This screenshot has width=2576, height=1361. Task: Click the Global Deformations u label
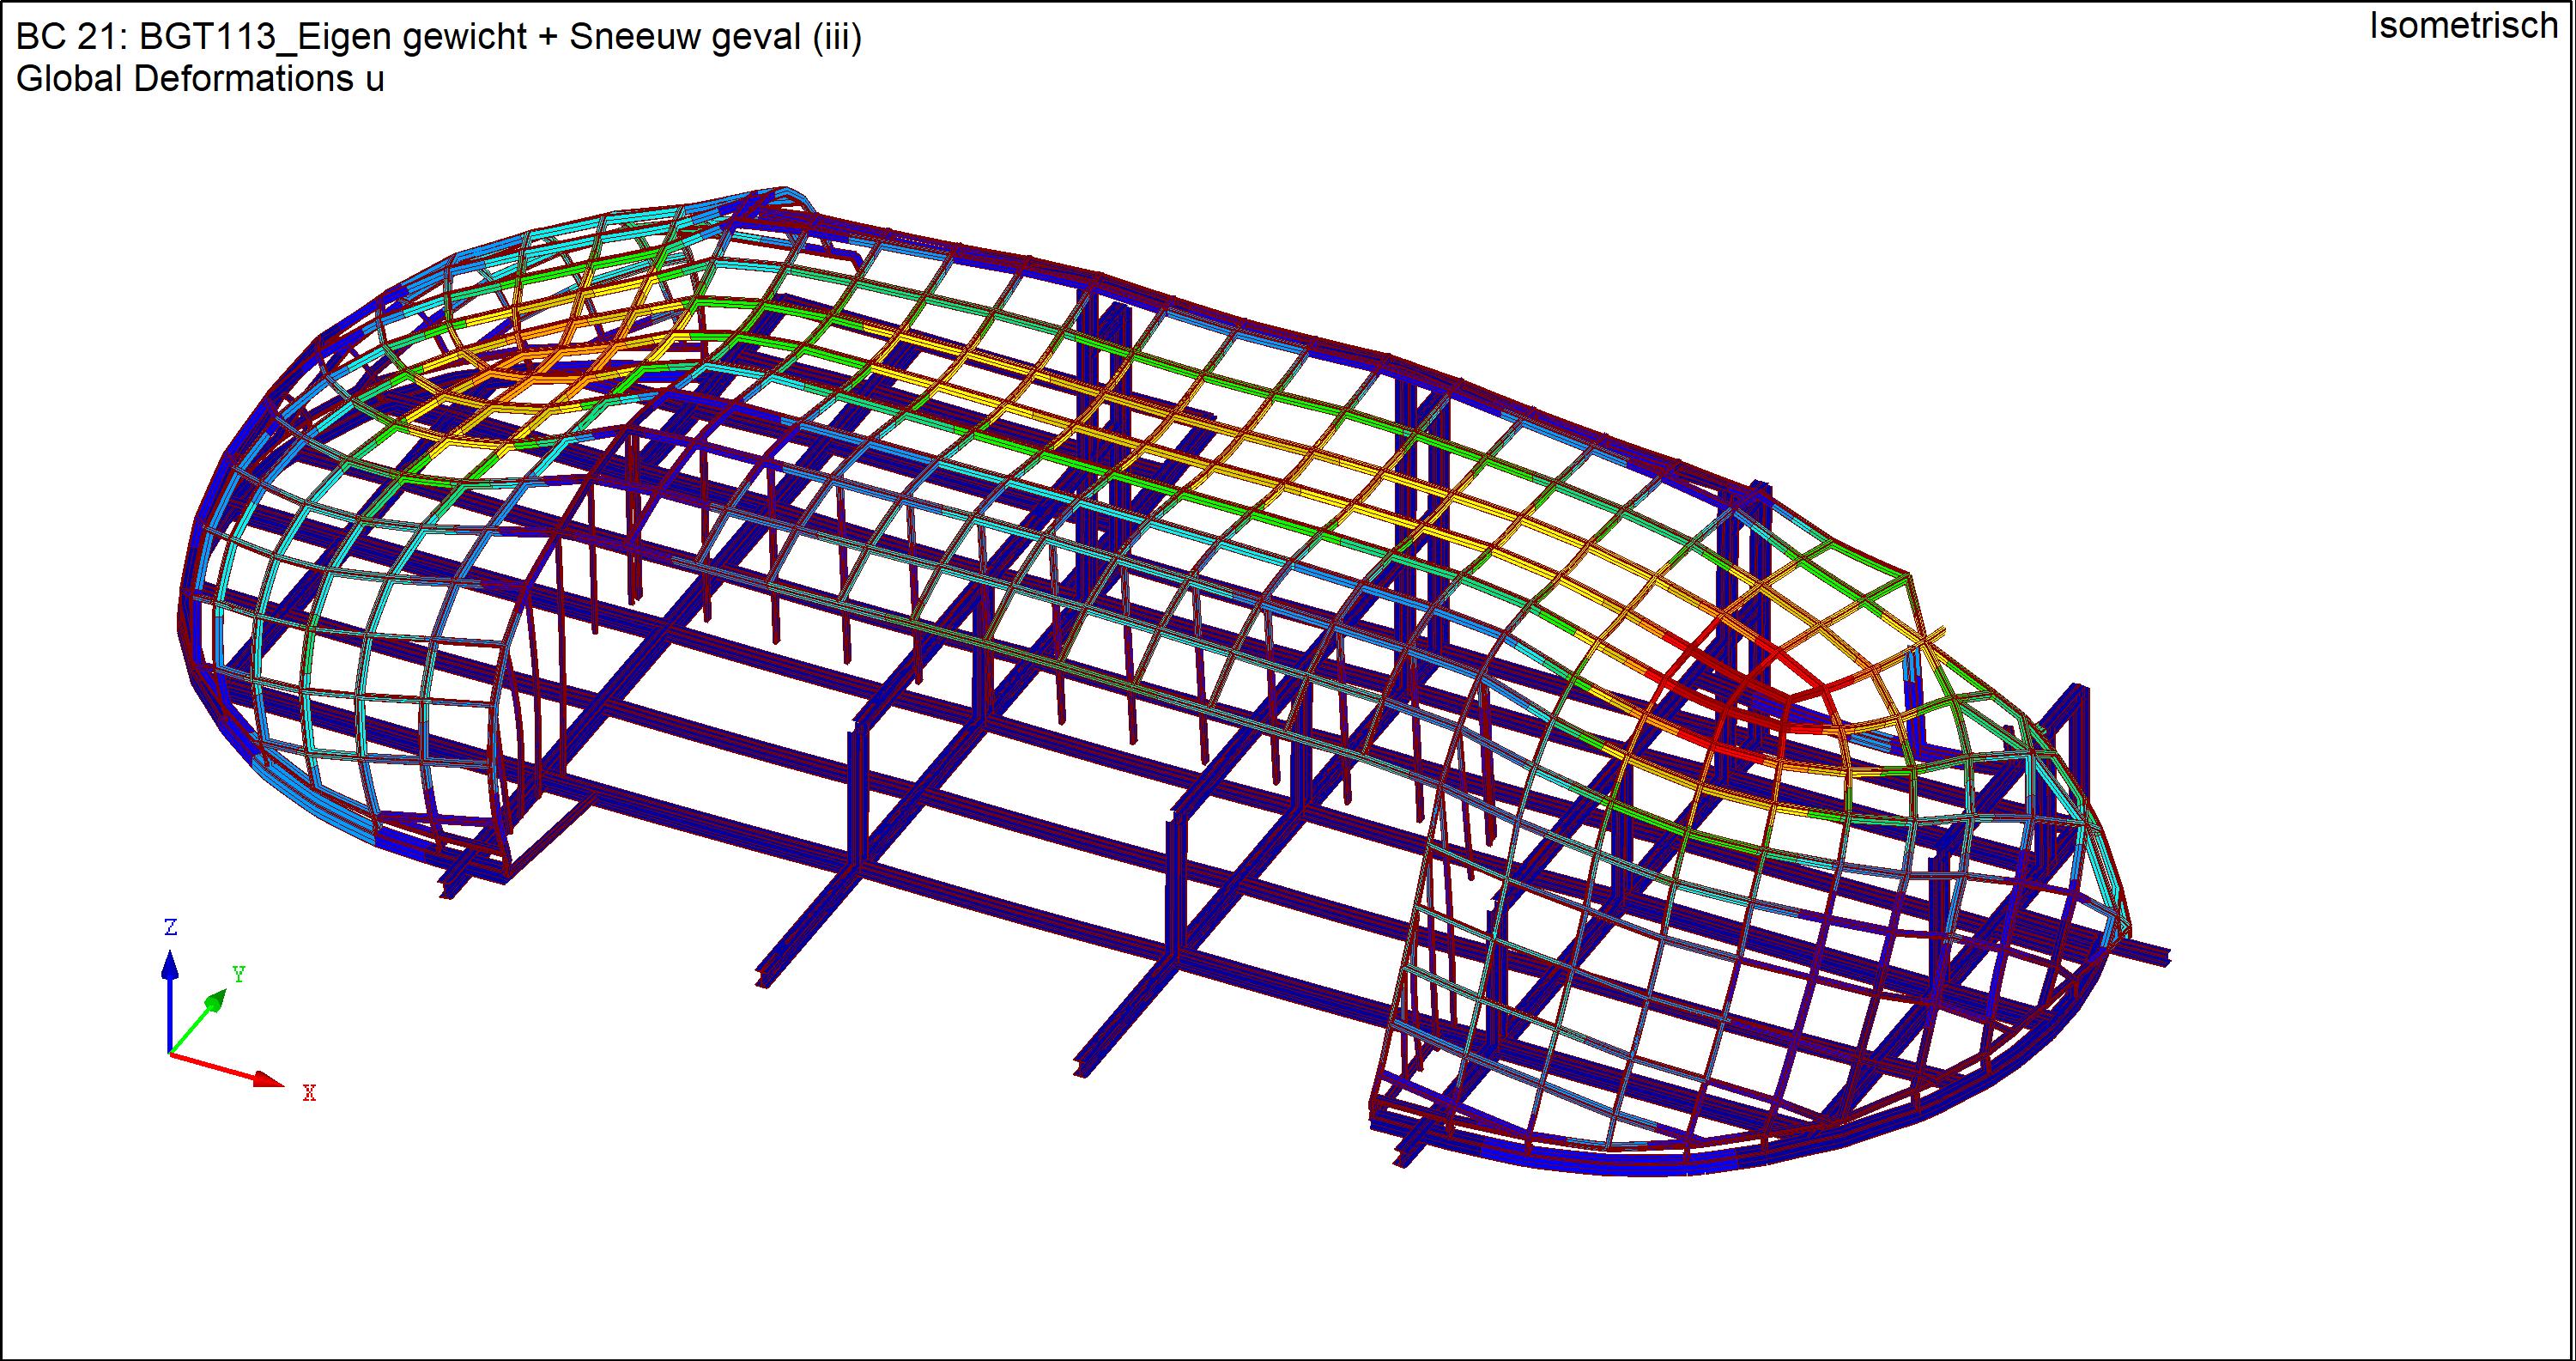coord(200,79)
